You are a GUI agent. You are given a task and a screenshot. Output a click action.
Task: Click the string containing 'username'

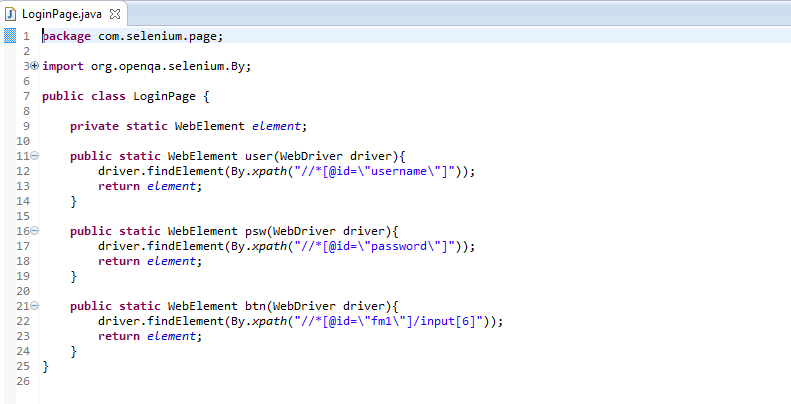click(x=375, y=171)
